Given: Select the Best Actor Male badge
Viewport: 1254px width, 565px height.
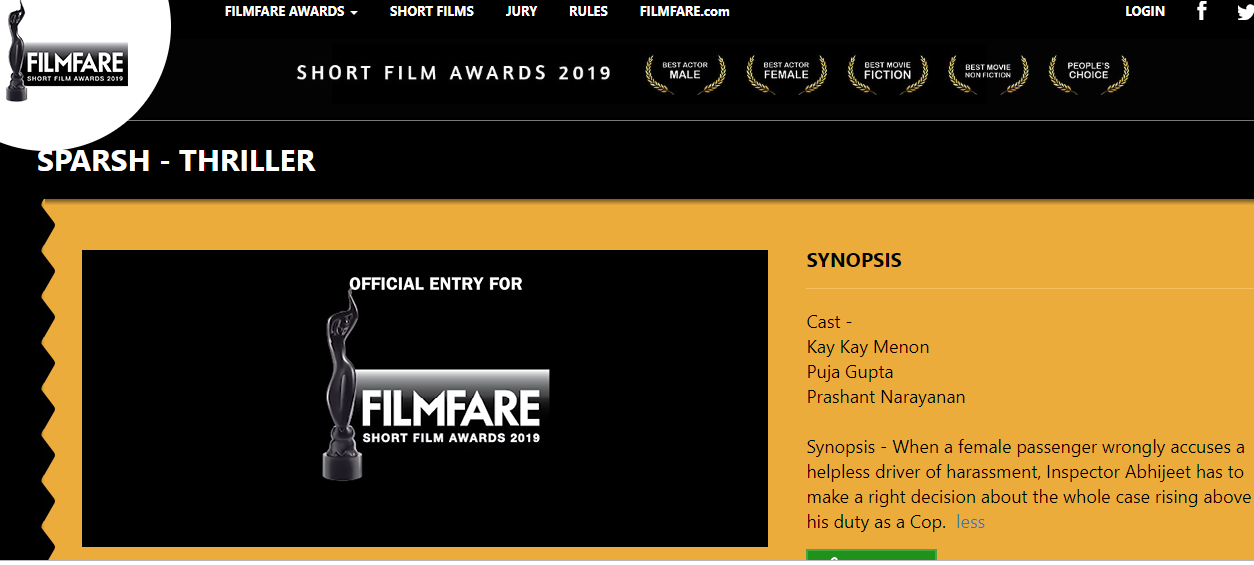Looking at the screenshot, I should tap(685, 72).
